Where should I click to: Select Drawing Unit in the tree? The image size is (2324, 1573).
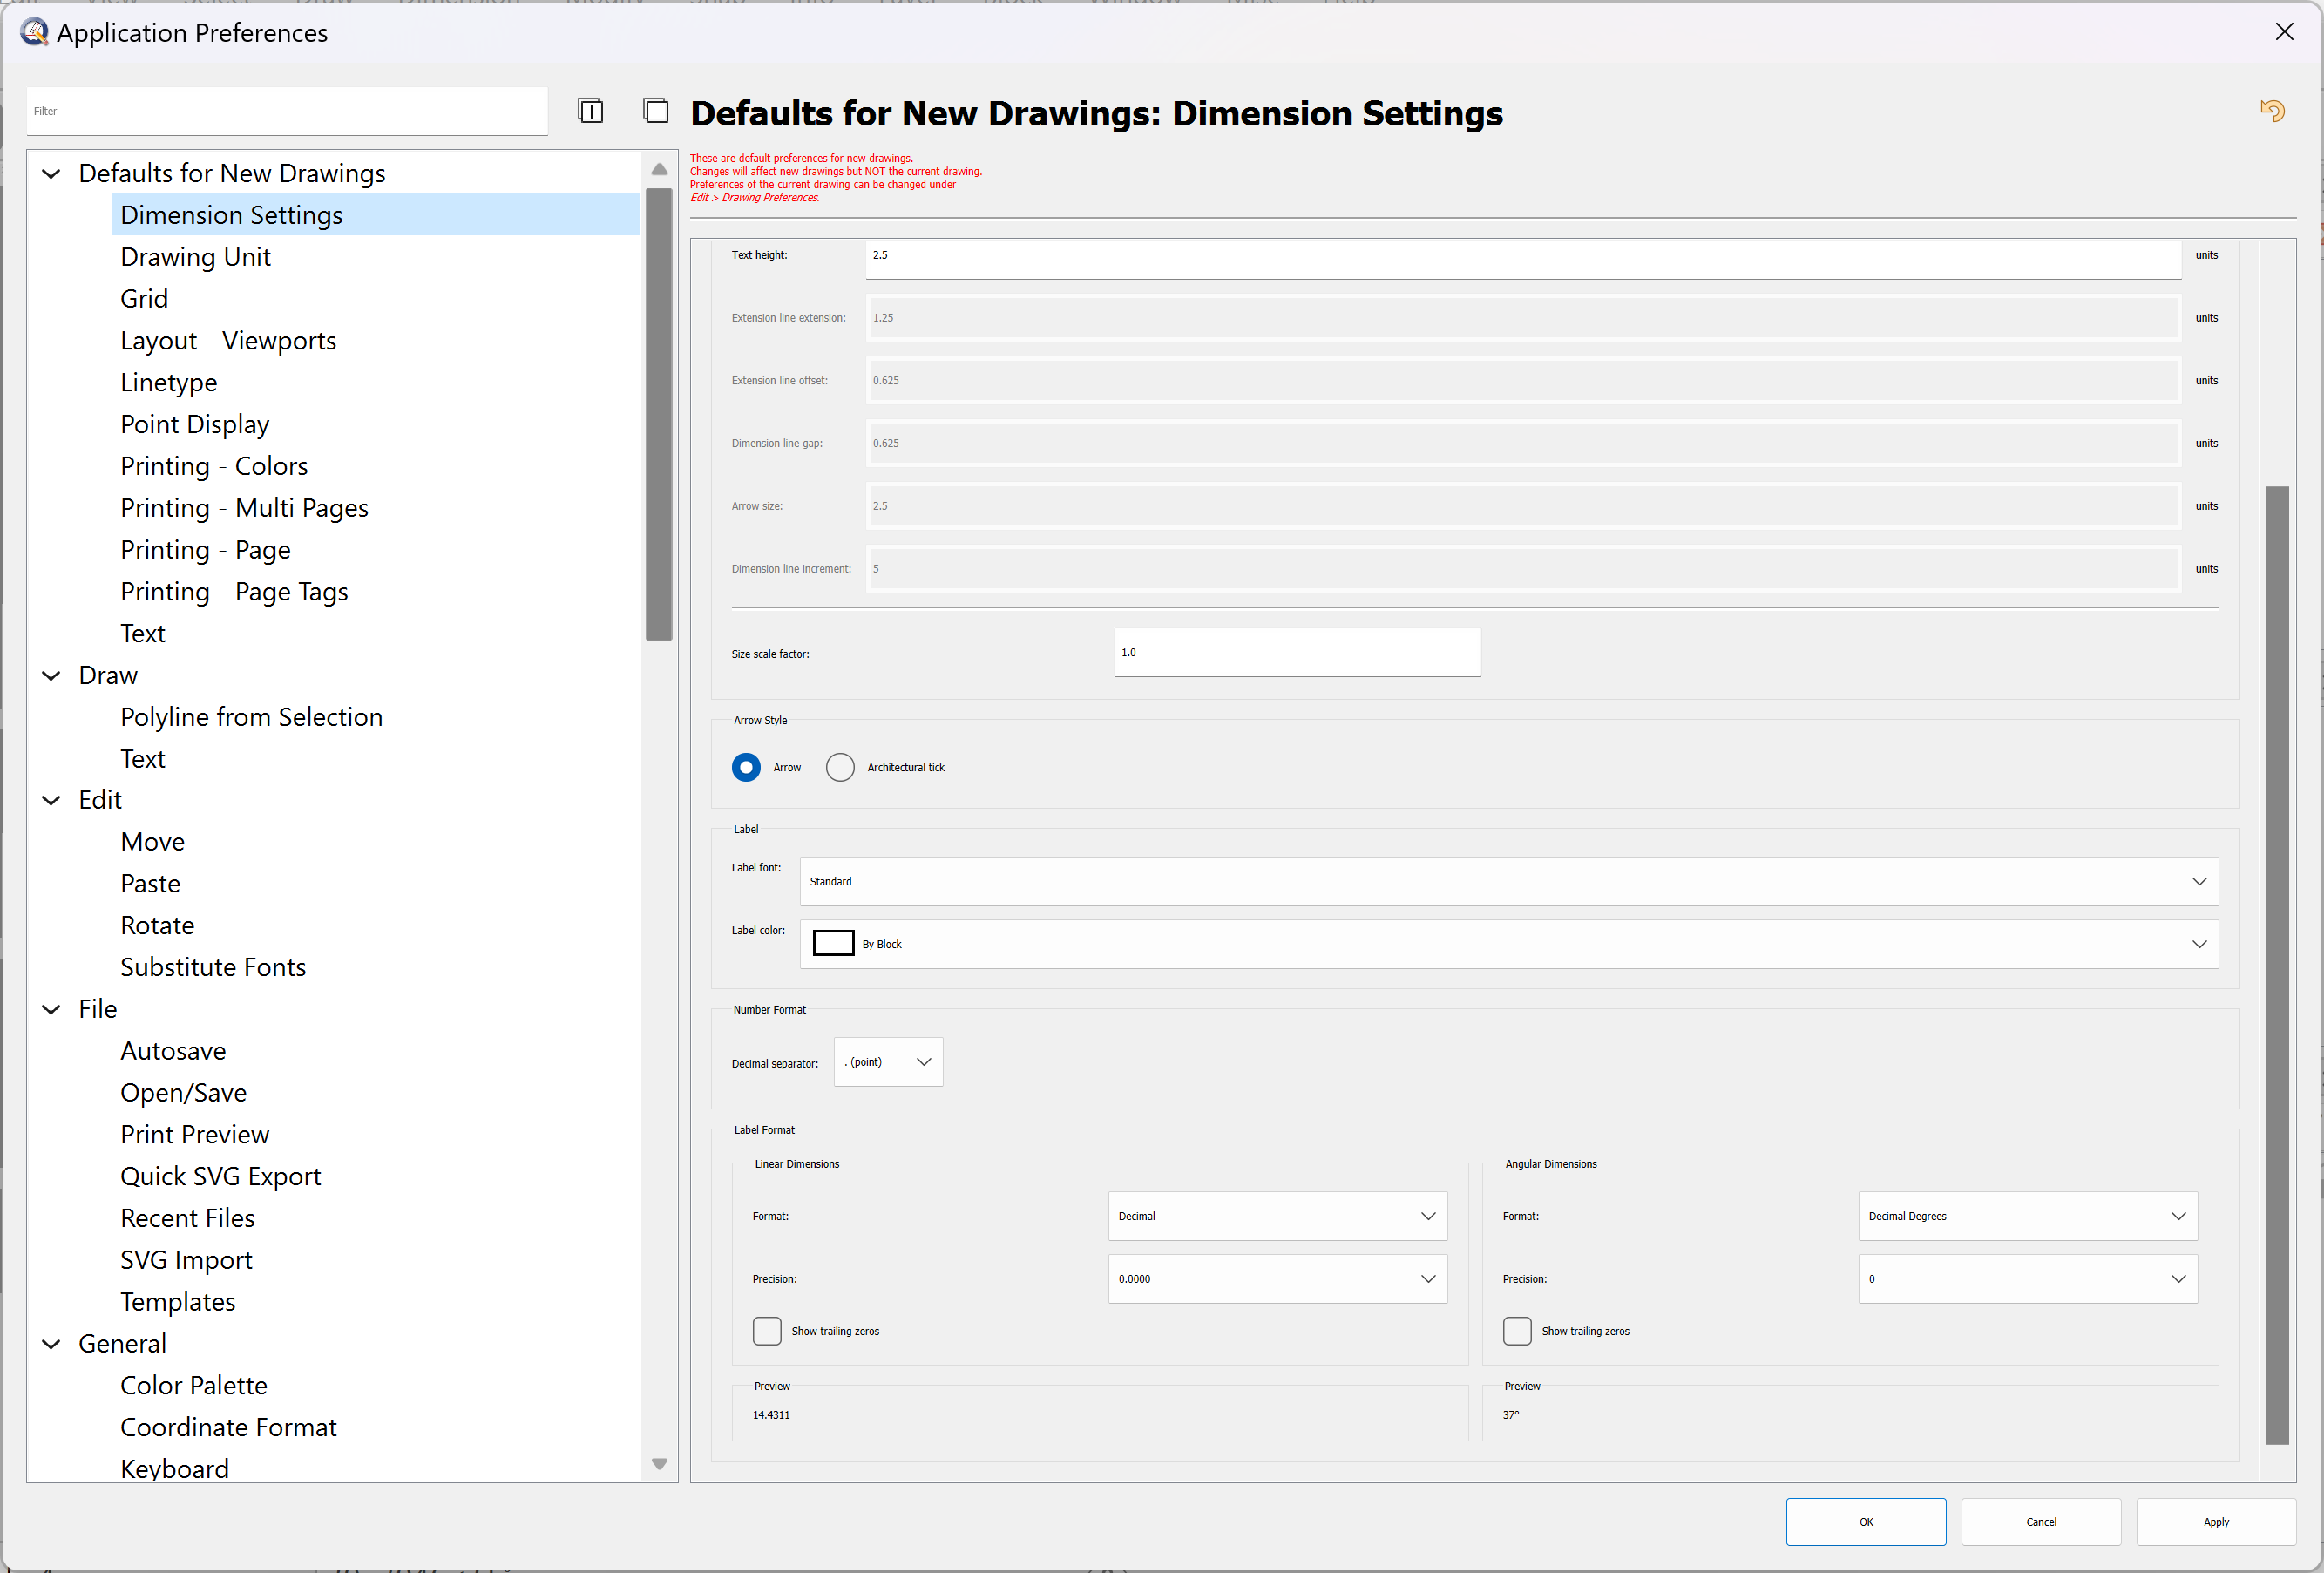tap(195, 257)
